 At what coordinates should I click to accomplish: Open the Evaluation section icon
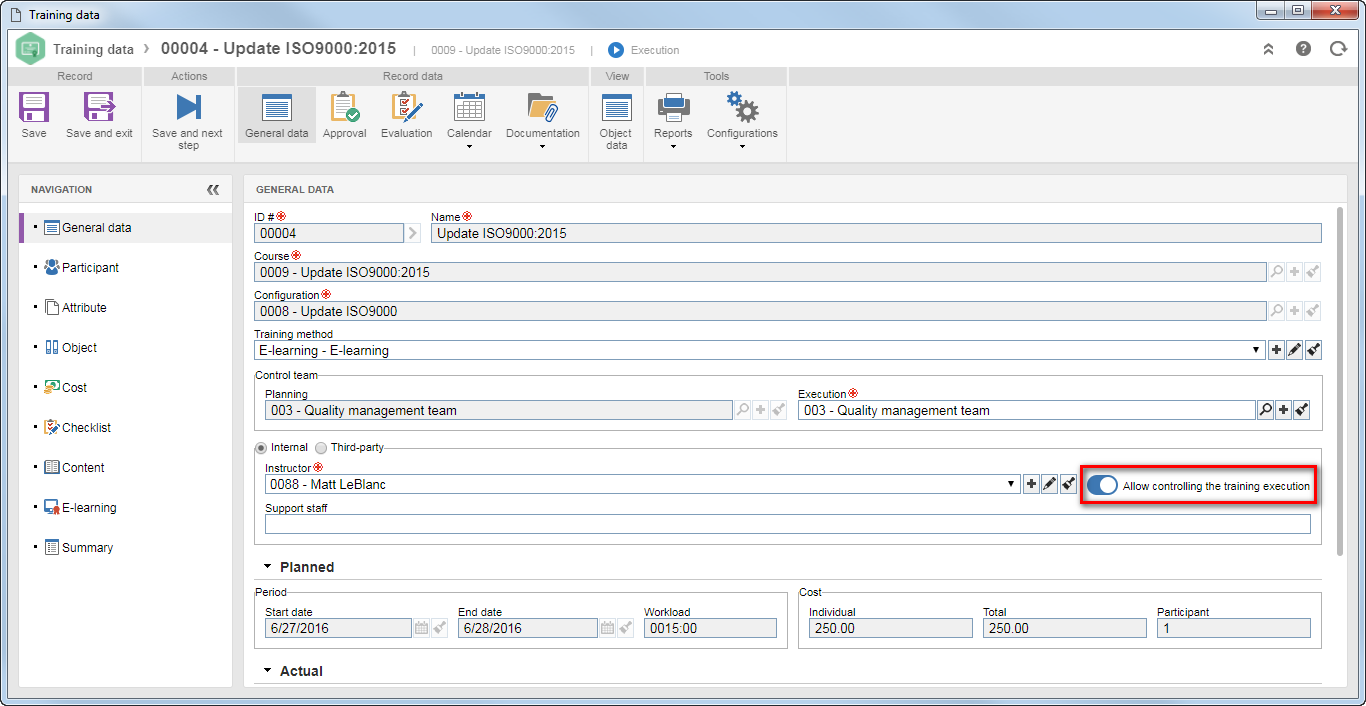point(407,108)
